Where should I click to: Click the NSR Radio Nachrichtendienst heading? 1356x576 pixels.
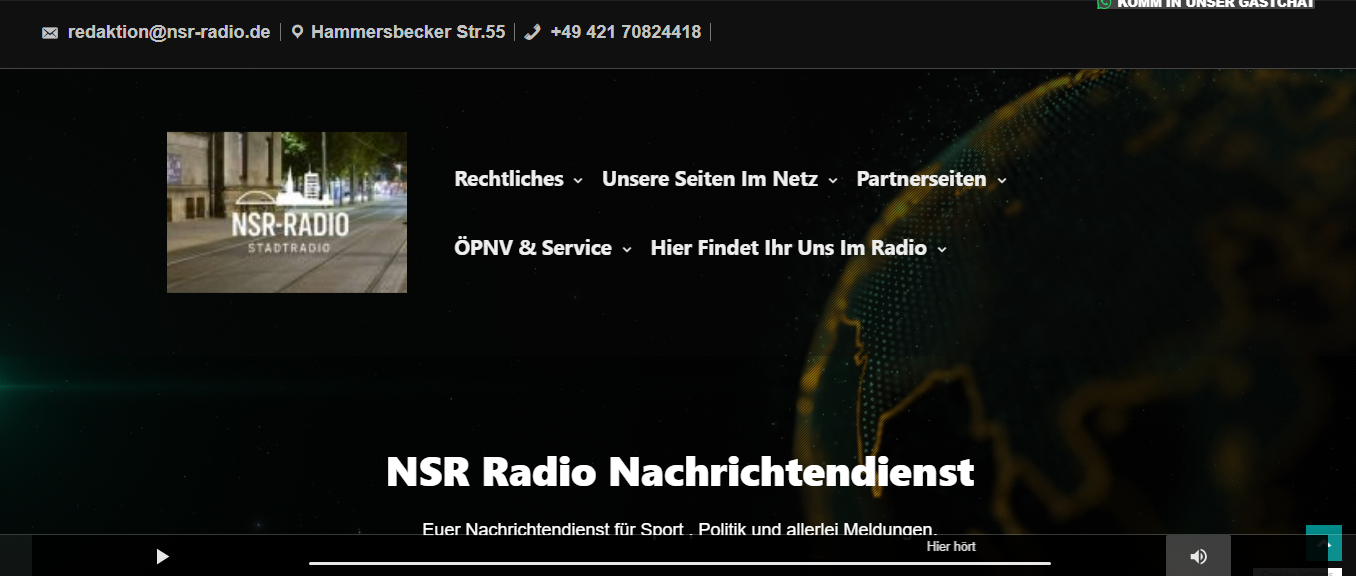click(x=680, y=472)
